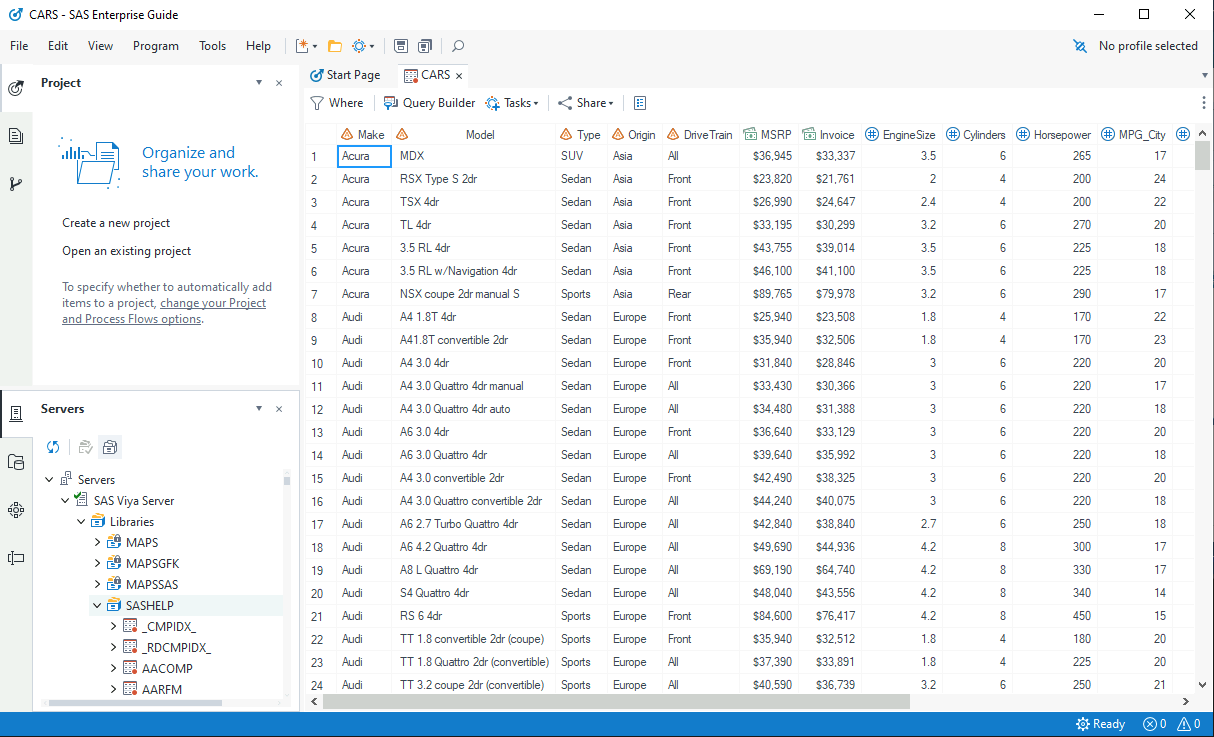
Task: Open the Share dropdown menu
Action: click(586, 103)
